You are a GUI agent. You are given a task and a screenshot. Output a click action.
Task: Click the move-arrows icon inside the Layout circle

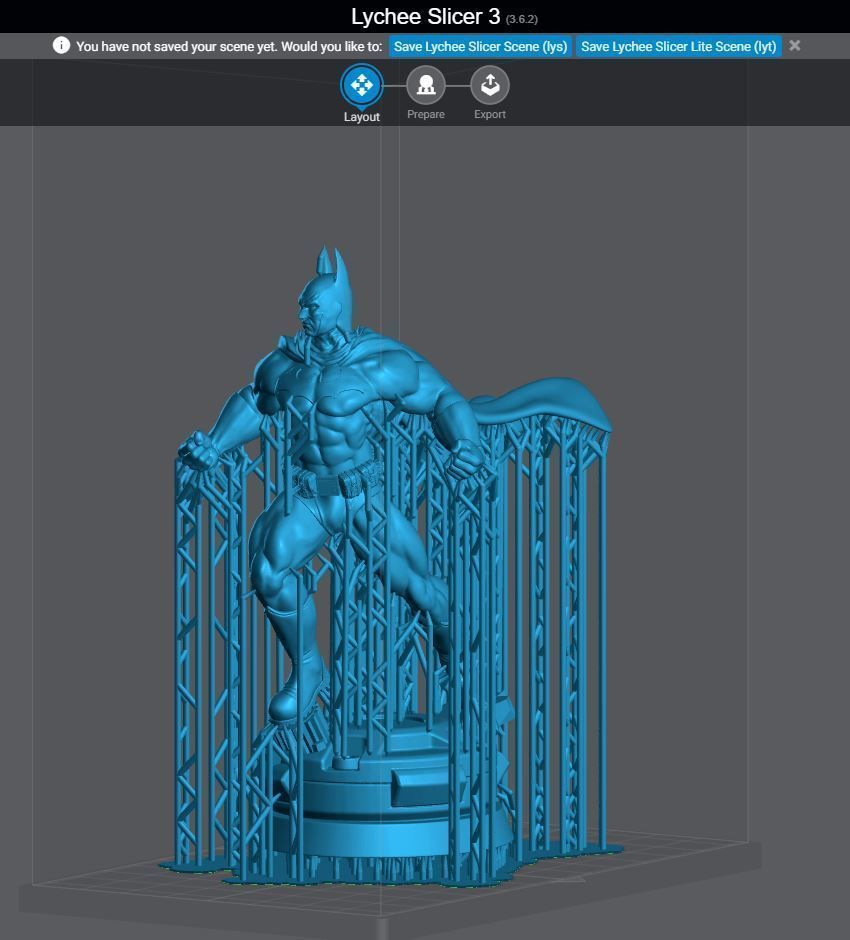click(x=362, y=87)
